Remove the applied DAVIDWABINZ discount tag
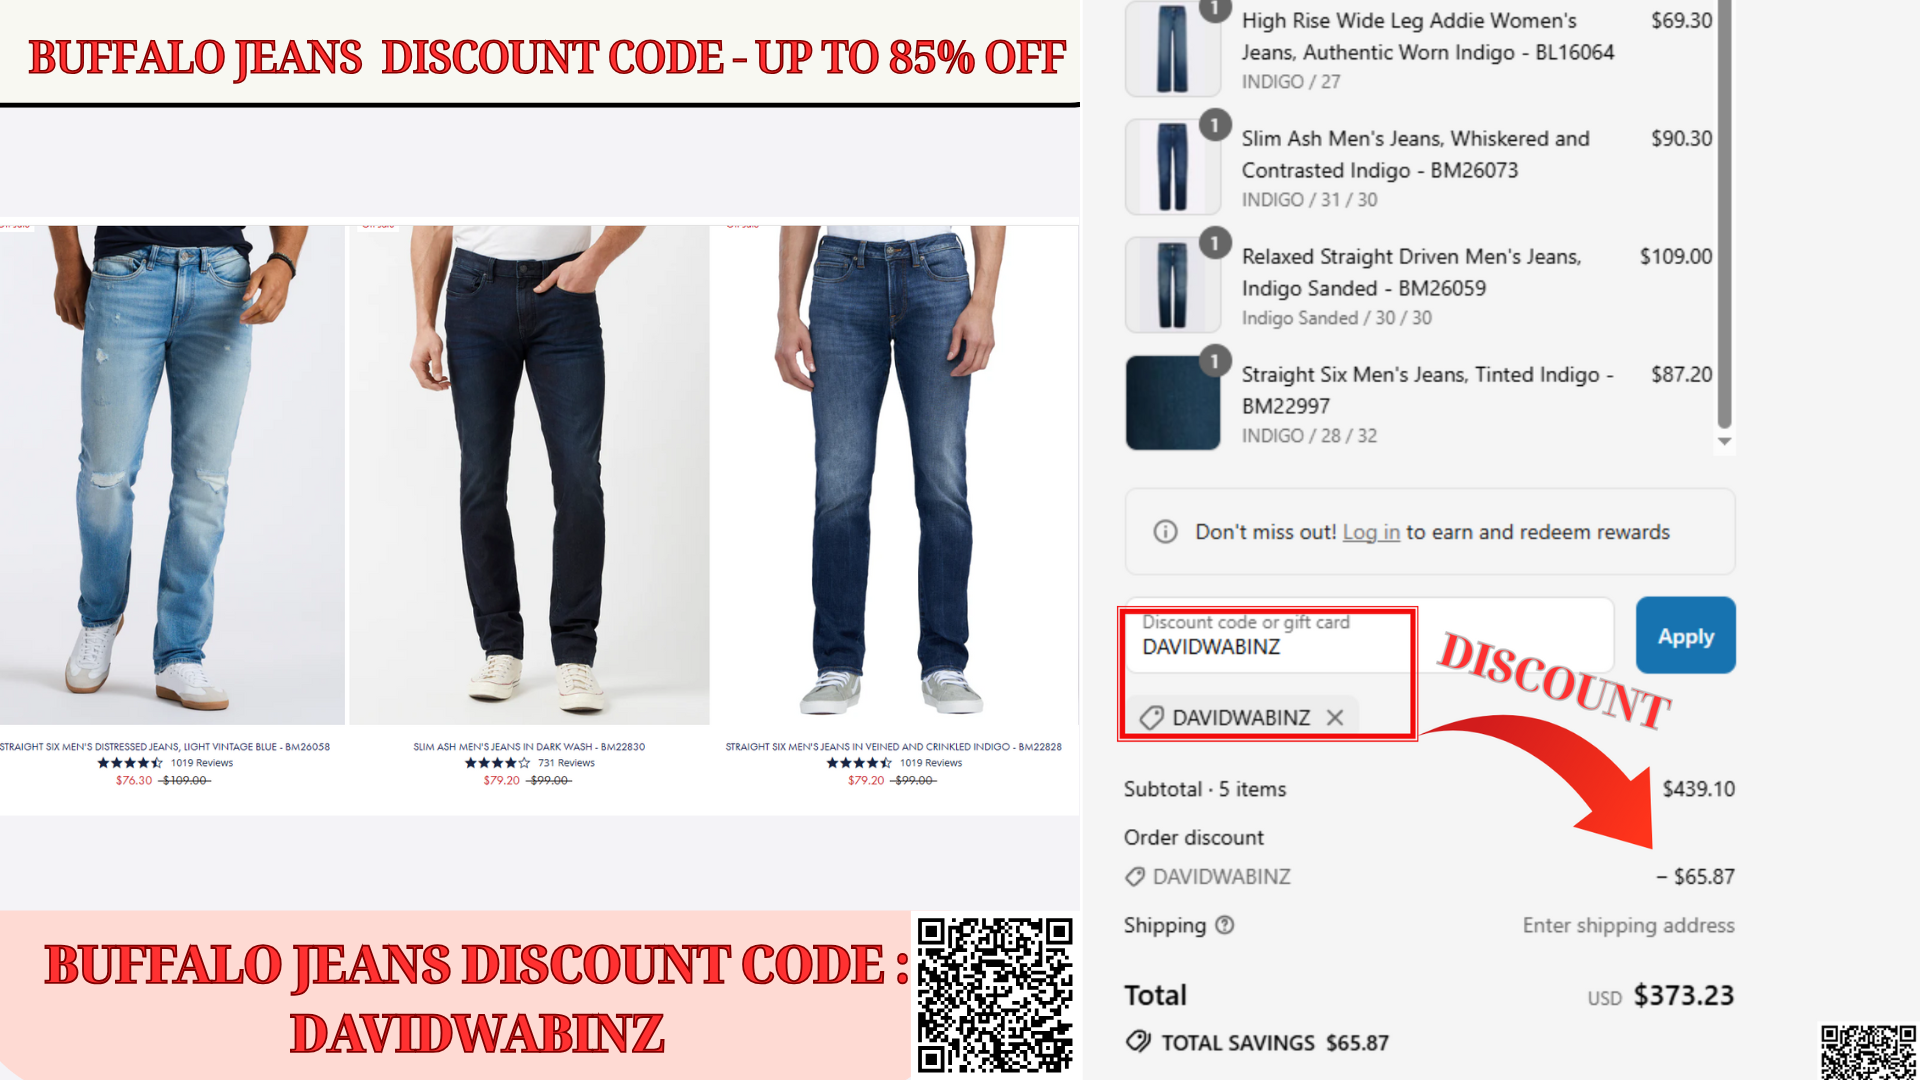 tap(1335, 717)
